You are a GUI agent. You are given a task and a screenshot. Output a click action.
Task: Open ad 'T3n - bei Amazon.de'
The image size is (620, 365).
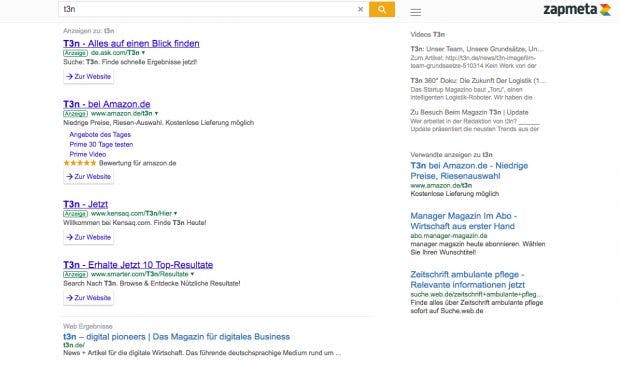[107, 104]
